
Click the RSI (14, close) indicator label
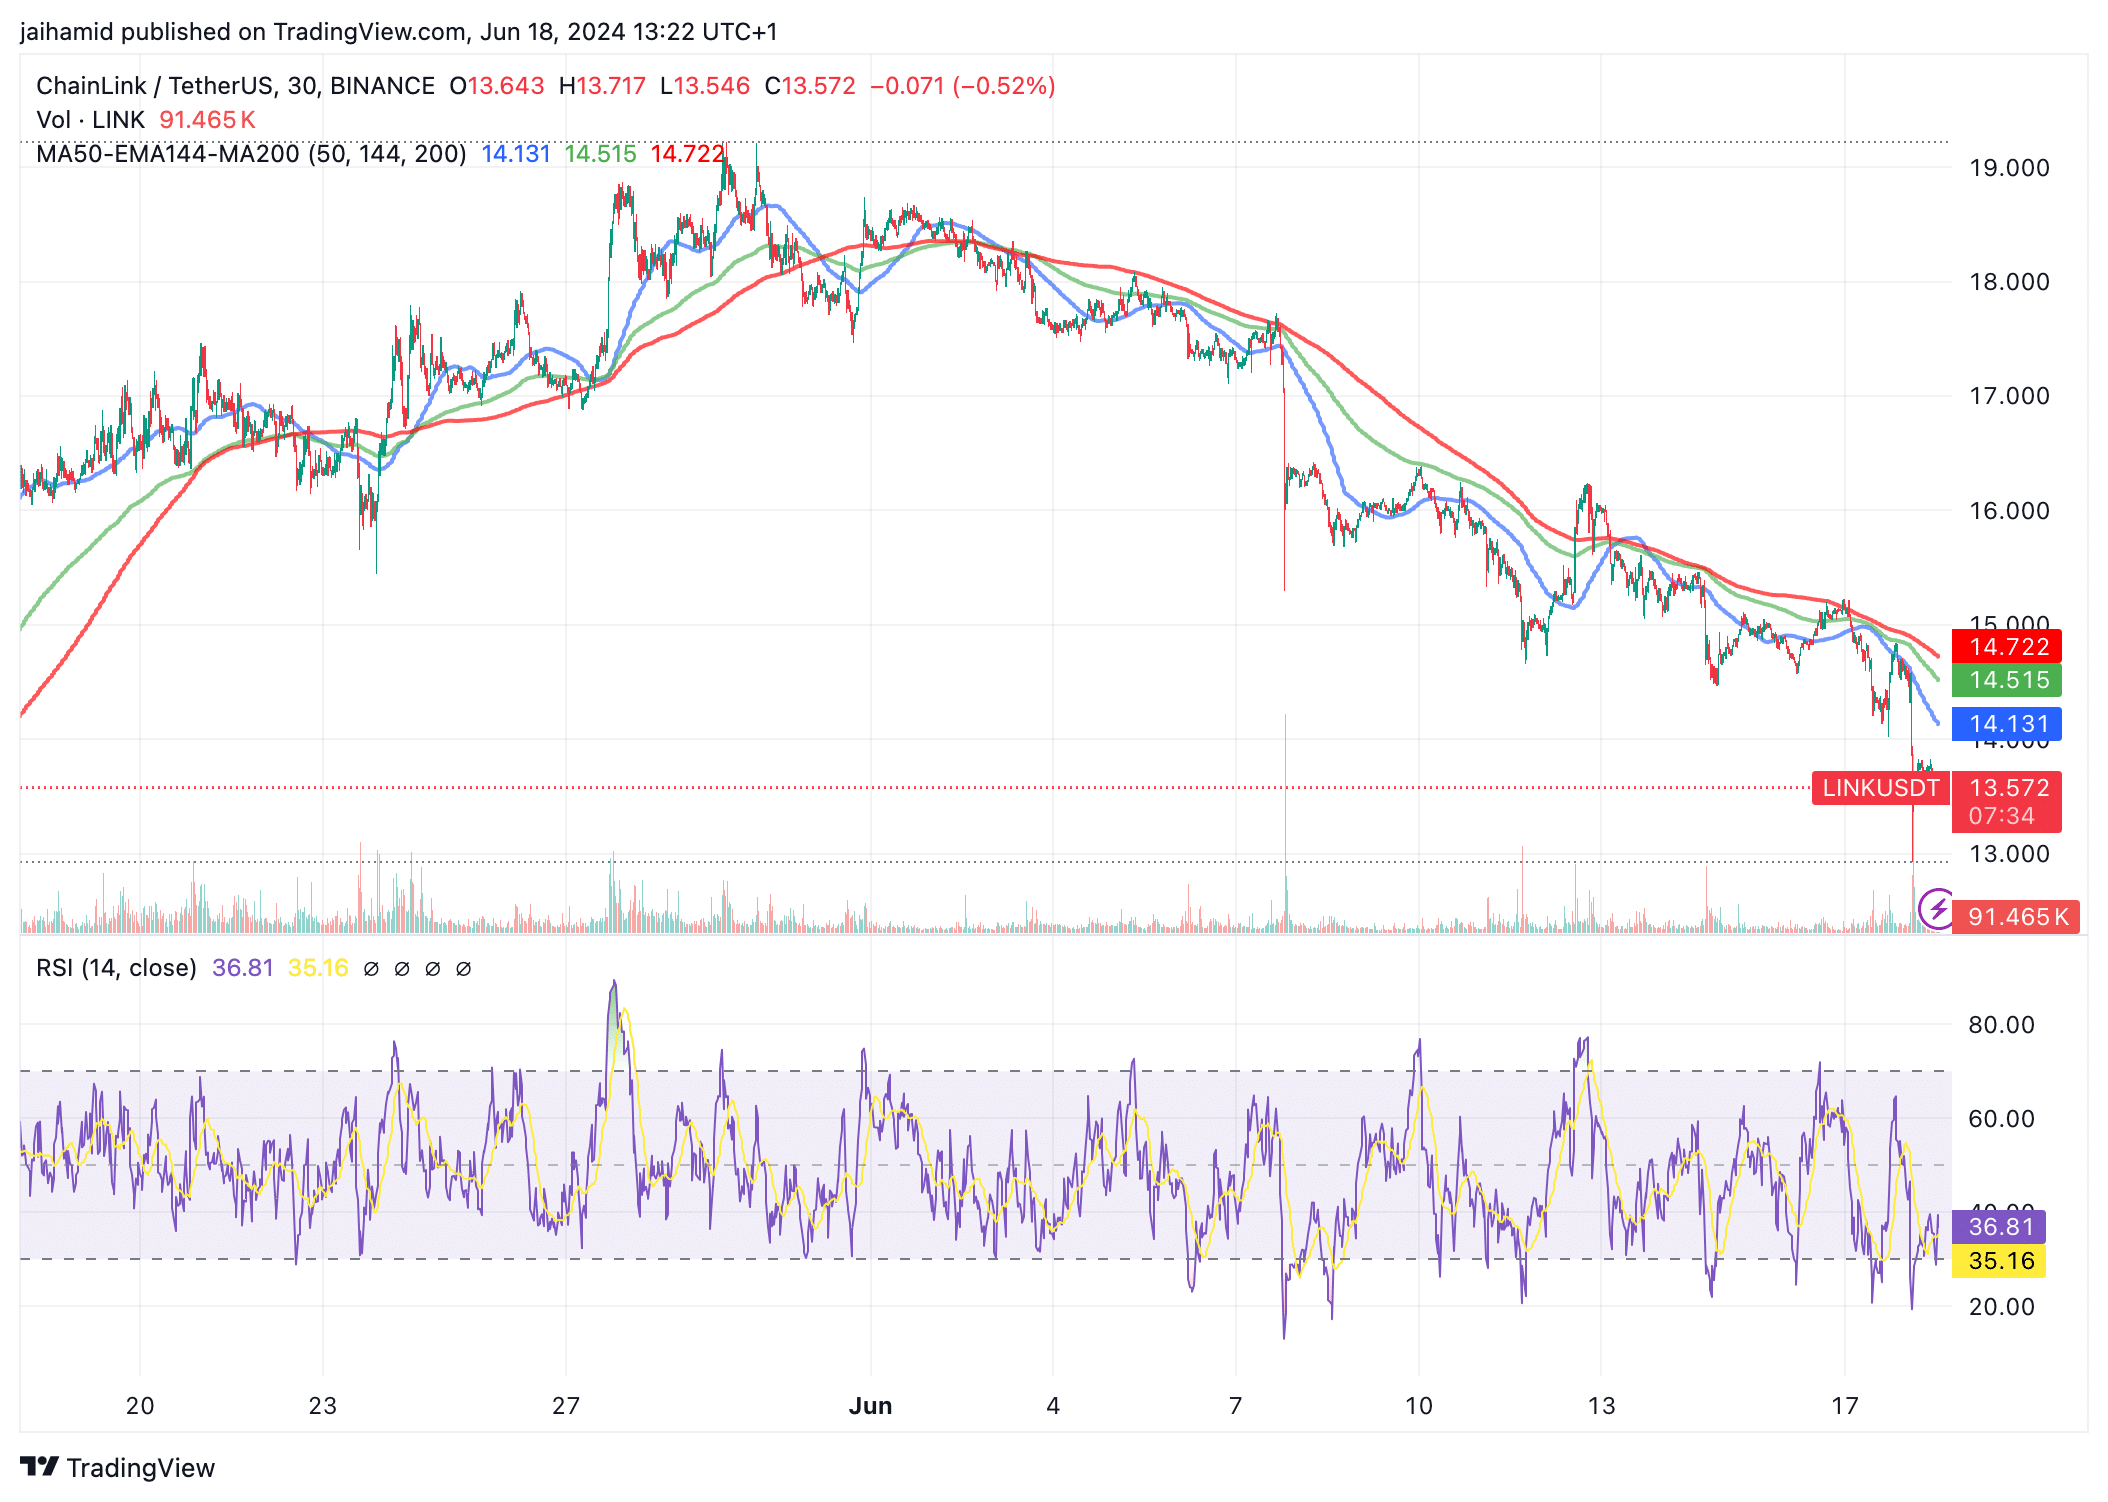coord(116,968)
